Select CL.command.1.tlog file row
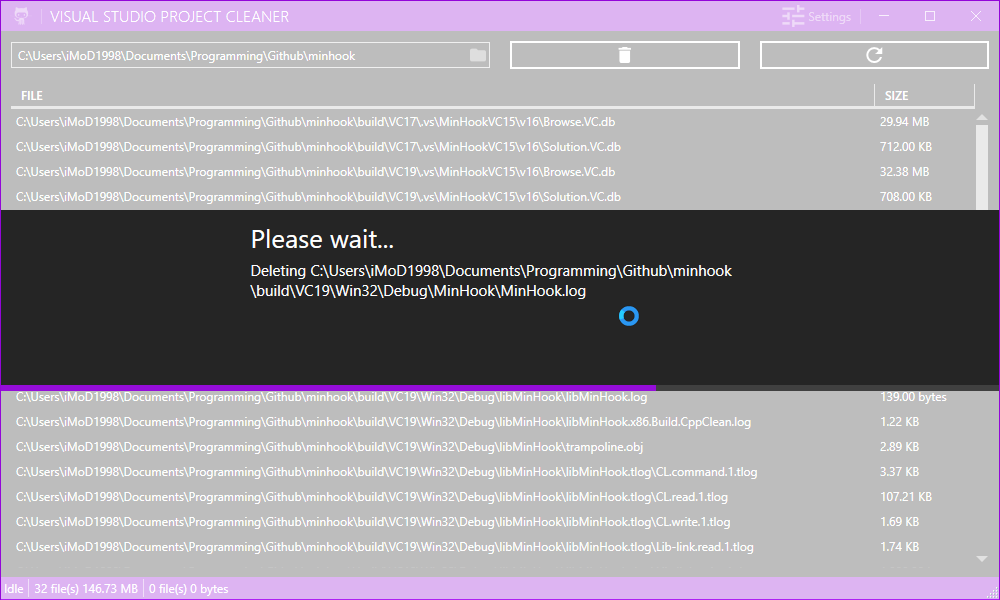Viewport: 1000px width, 600px height. coord(493,472)
